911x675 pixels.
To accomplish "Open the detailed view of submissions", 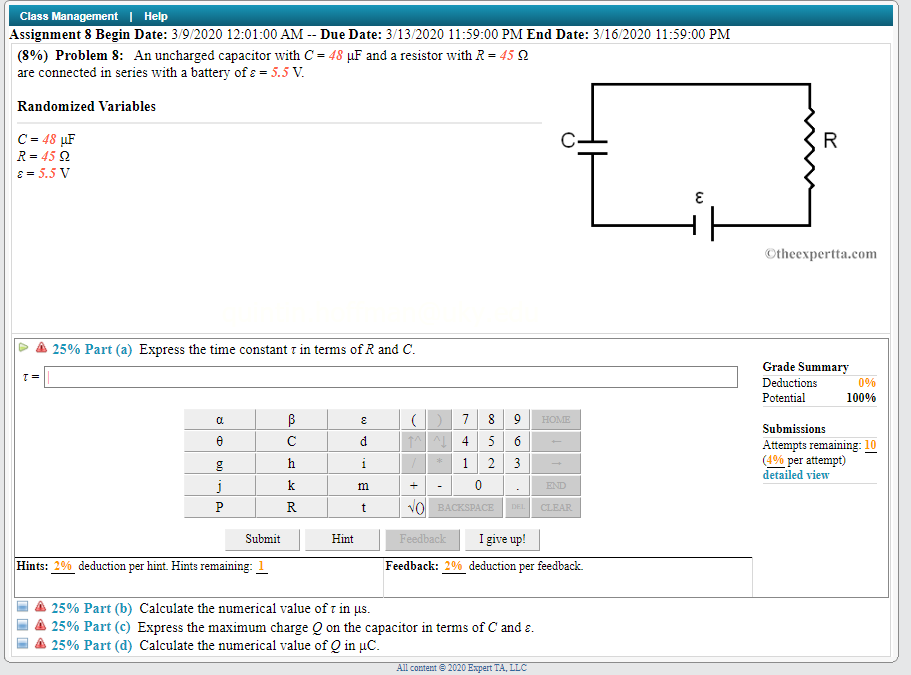I will click(795, 474).
